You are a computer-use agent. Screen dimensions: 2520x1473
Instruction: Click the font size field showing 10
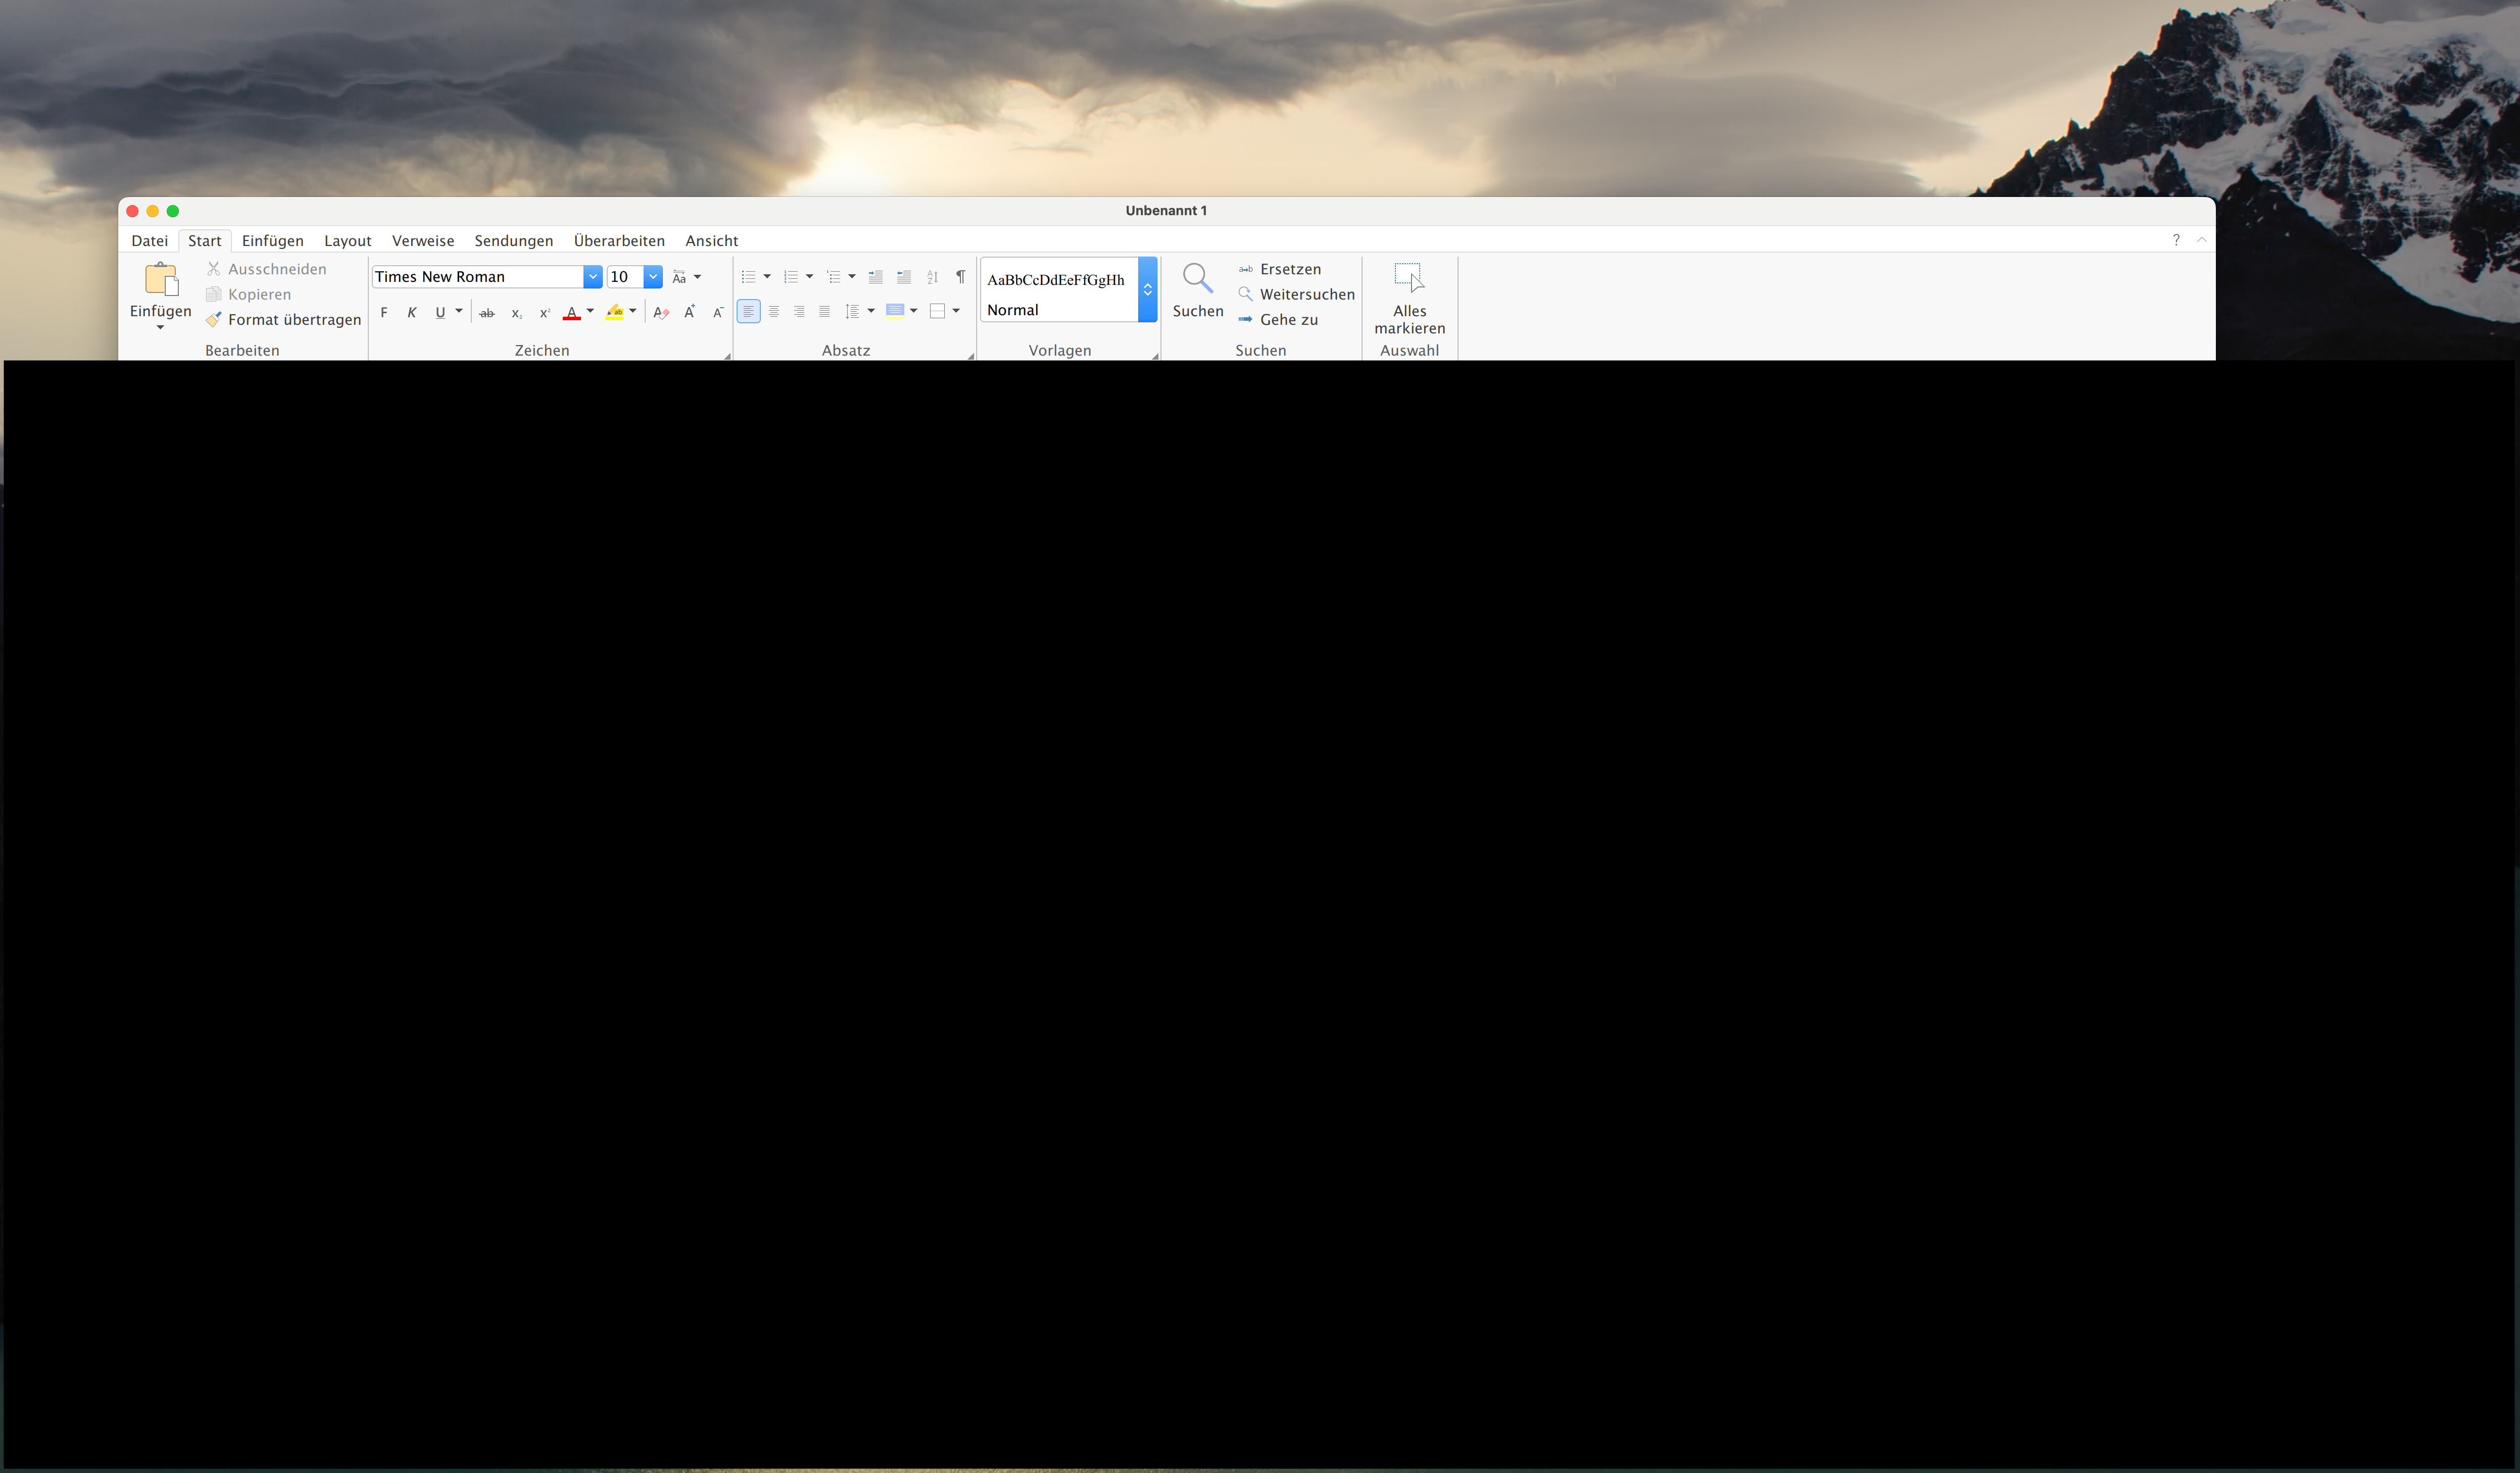625,277
